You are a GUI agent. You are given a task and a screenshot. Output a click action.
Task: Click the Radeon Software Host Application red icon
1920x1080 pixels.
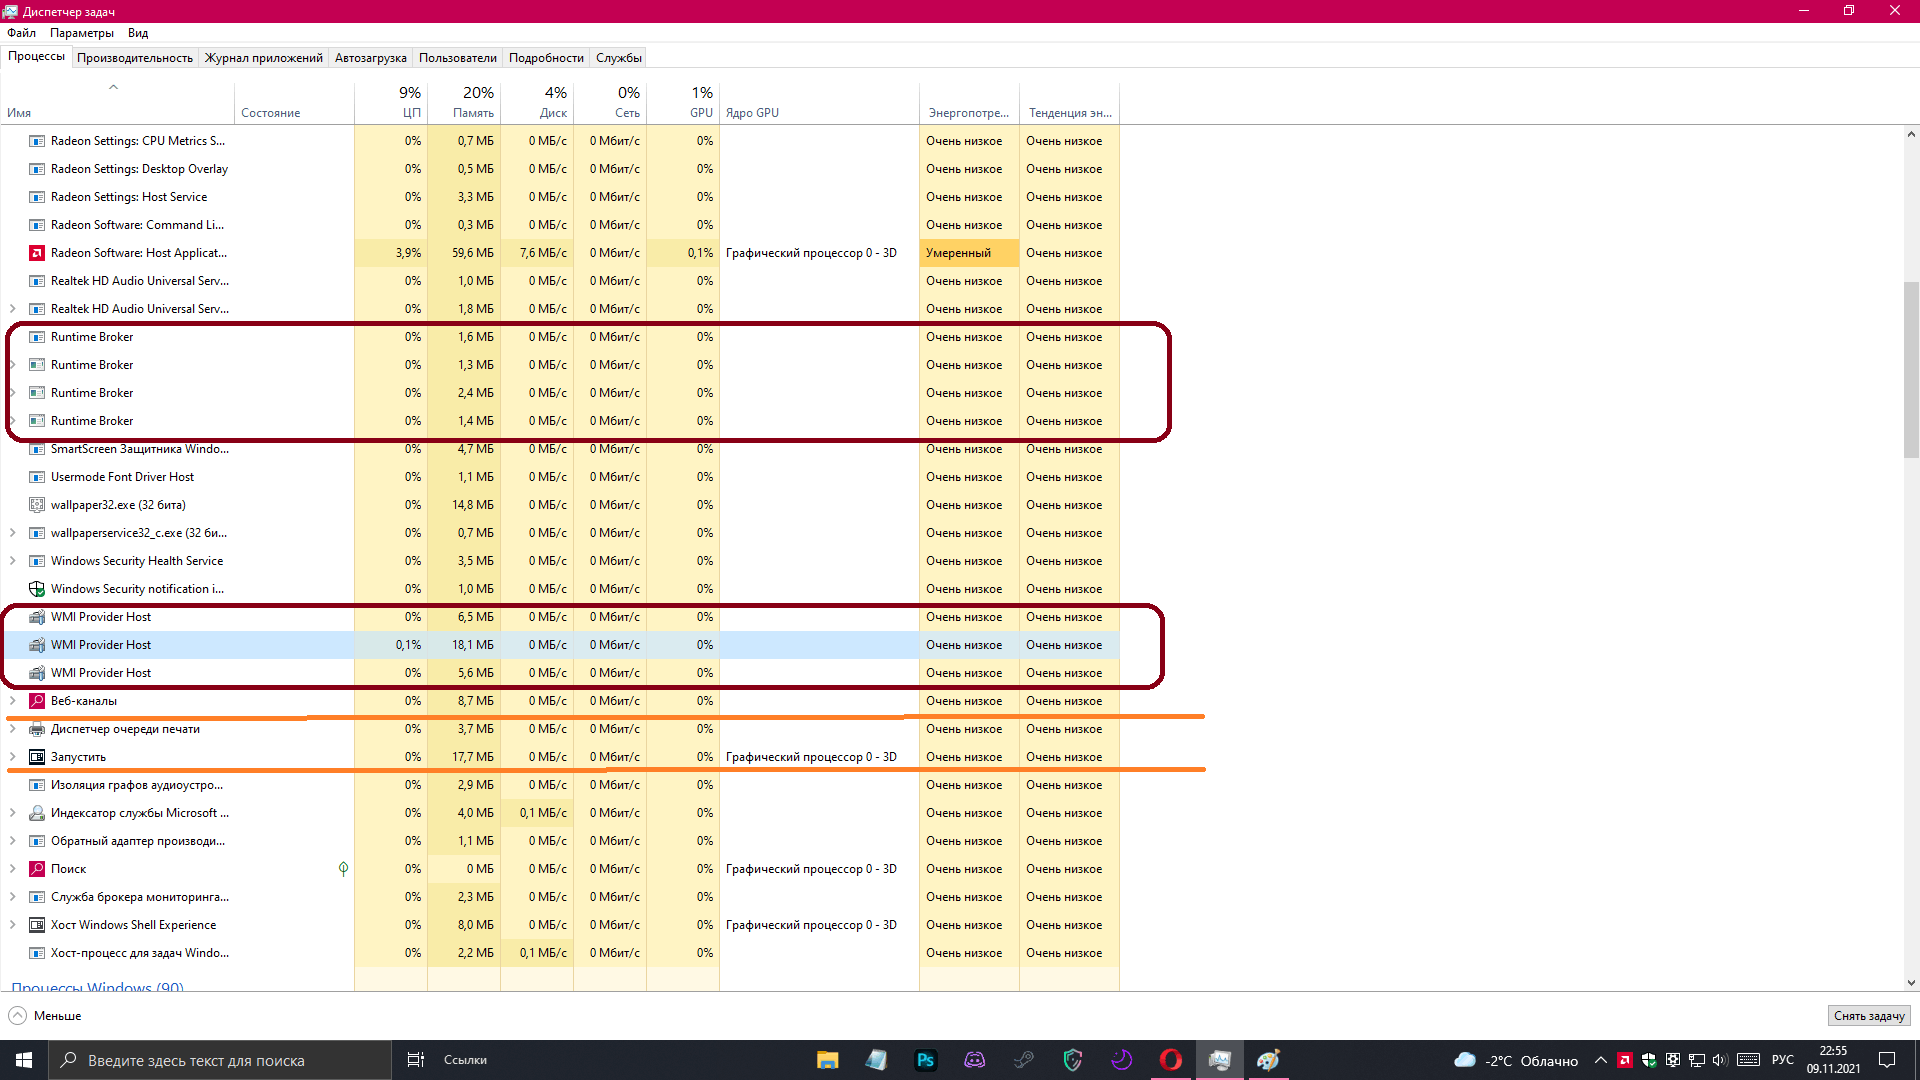[x=37, y=253]
